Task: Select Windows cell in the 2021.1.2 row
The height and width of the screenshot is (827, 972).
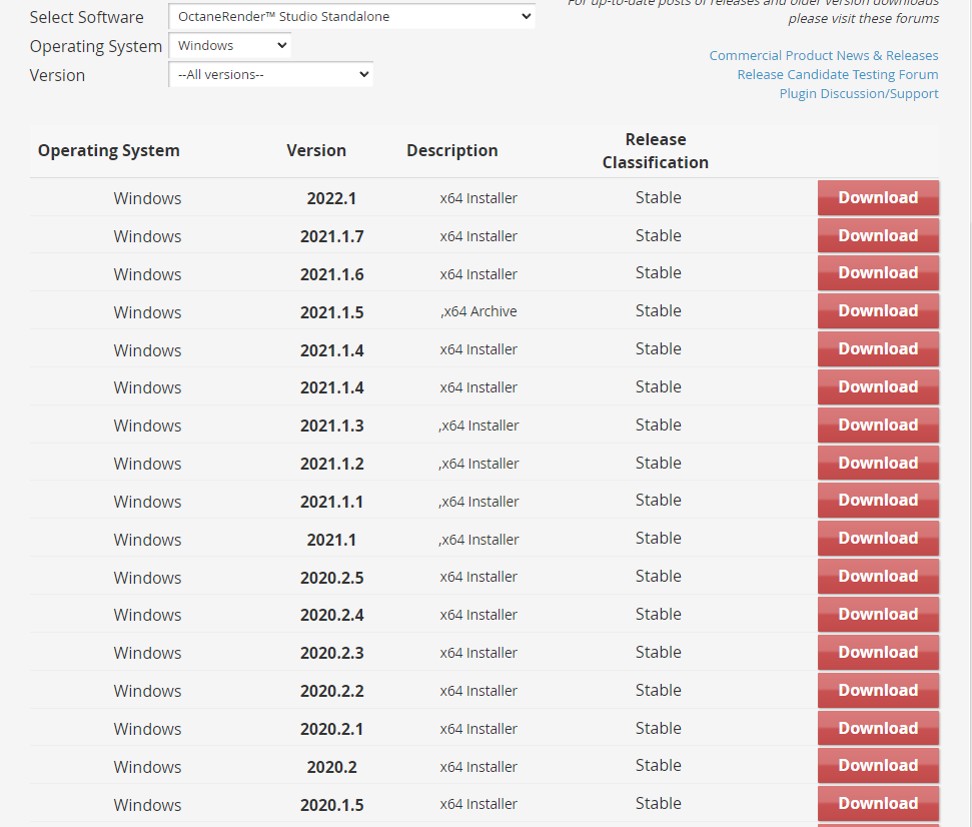Action: click(148, 464)
